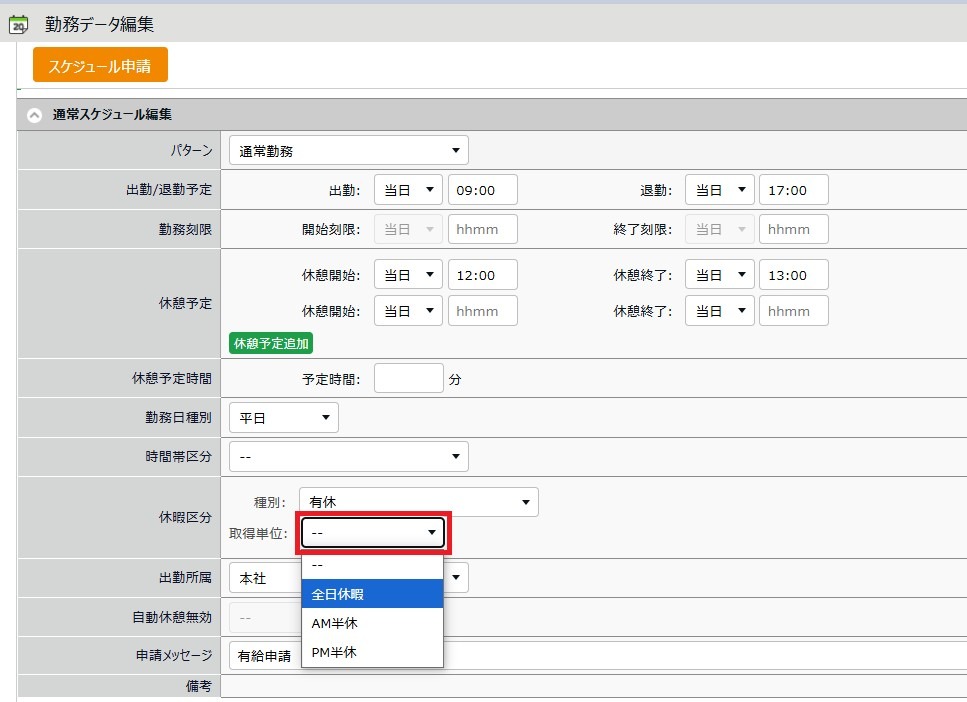Choose AM半休 in the dropdown list

372,623
